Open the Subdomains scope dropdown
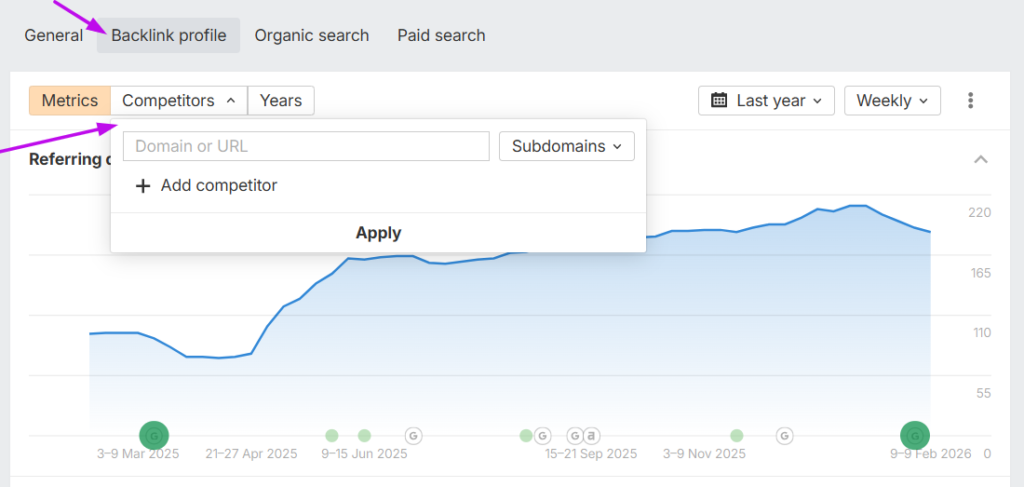Screen dimensions: 1024x487 (566, 146)
